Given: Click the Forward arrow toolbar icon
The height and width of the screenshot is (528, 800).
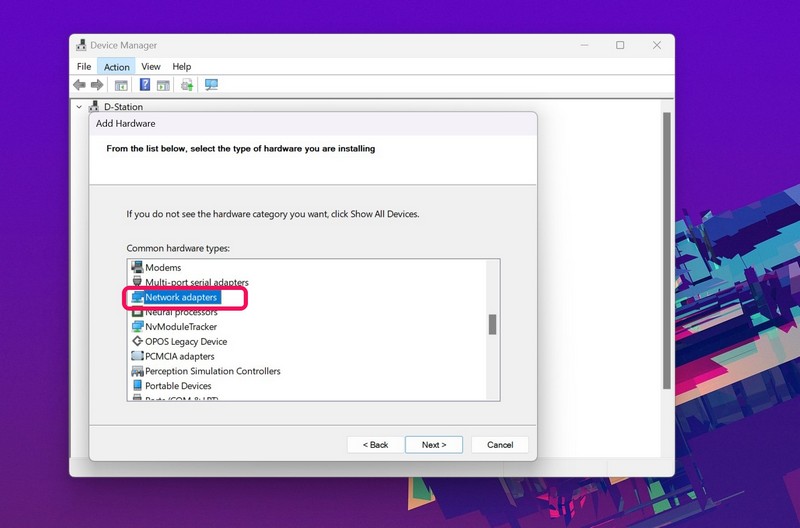Looking at the screenshot, I should tap(97, 85).
